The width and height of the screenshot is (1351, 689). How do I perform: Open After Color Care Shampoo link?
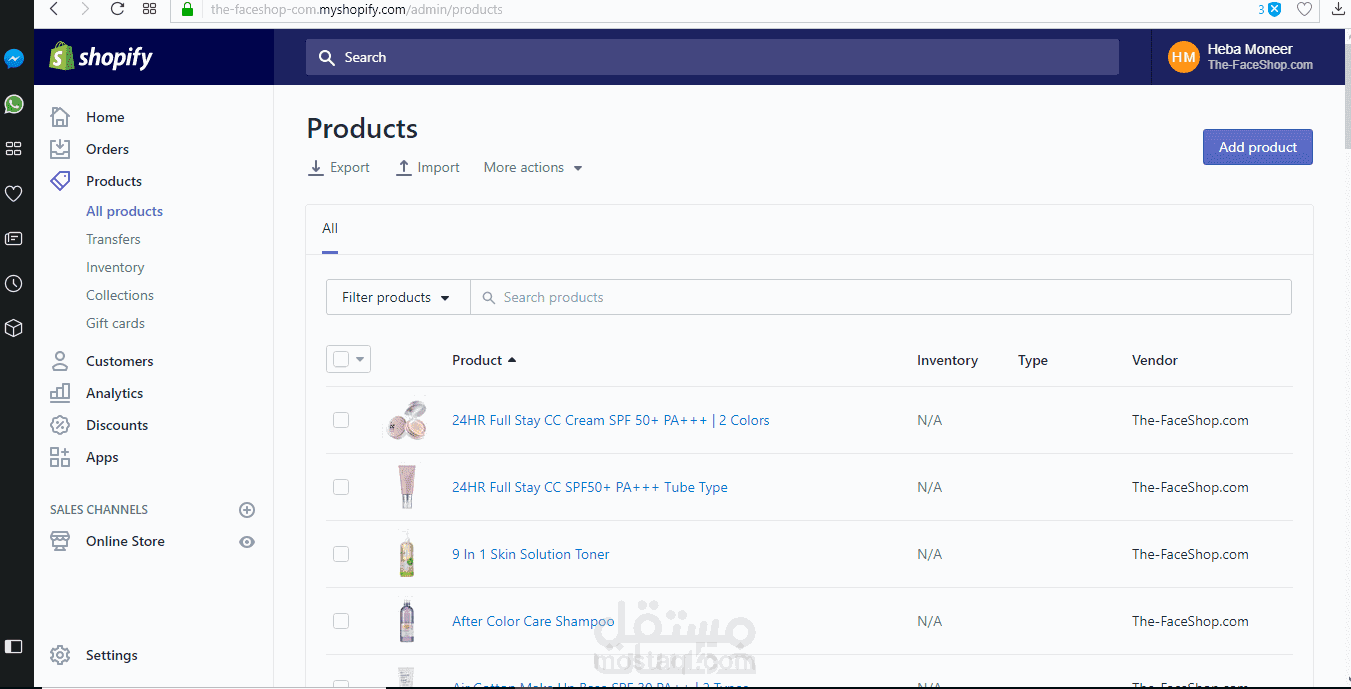point(533,621)
